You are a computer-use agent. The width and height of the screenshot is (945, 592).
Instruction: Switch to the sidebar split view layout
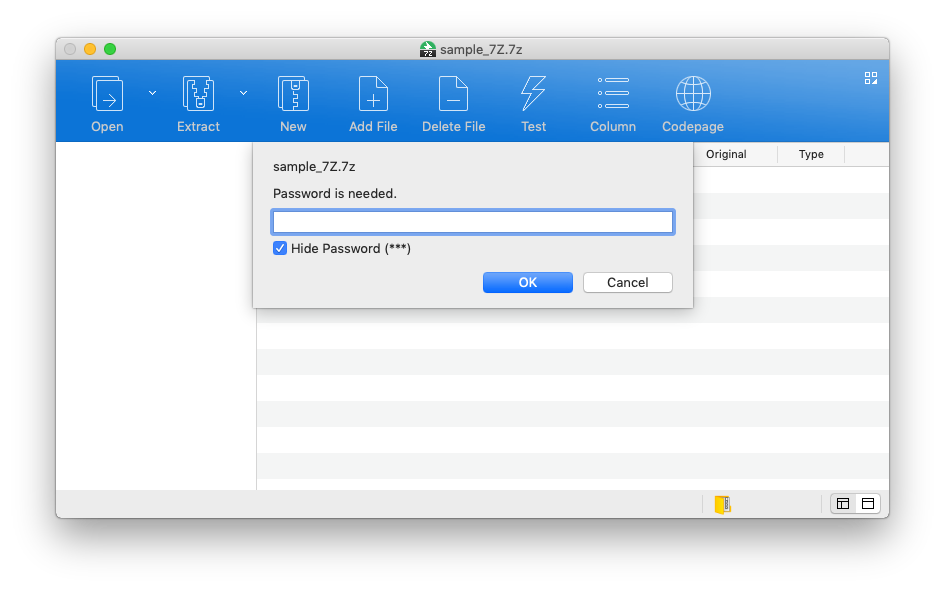(843, 504)
